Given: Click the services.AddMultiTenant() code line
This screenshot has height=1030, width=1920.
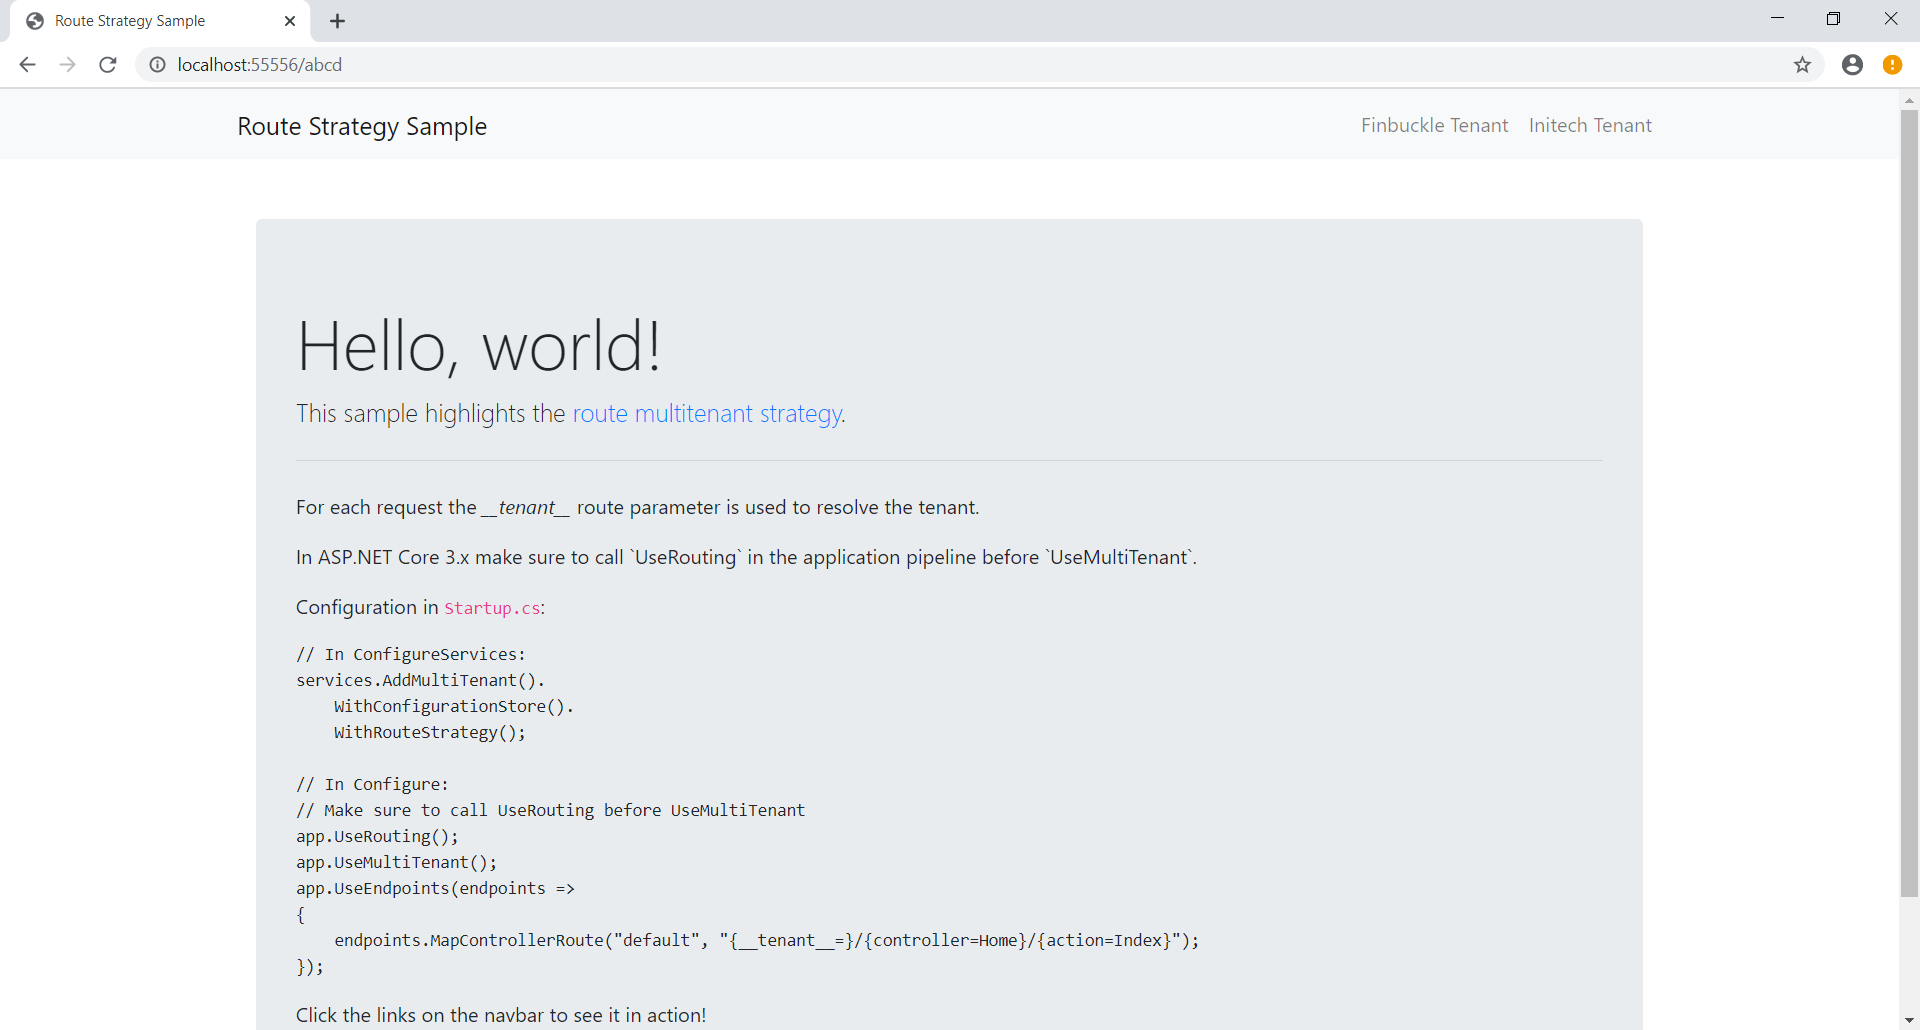Looking at the screenshot, I should click(420, 680).
